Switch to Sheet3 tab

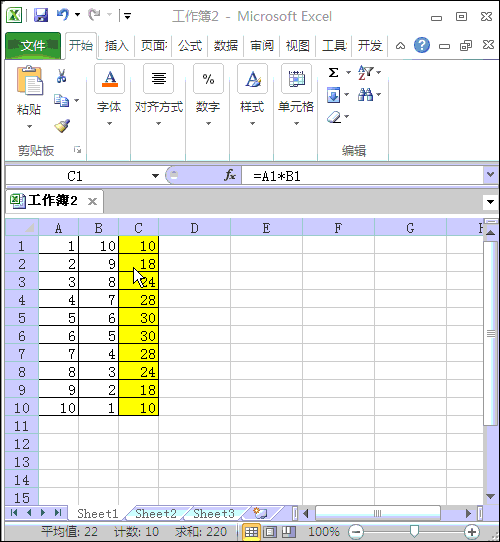(214, 514)
